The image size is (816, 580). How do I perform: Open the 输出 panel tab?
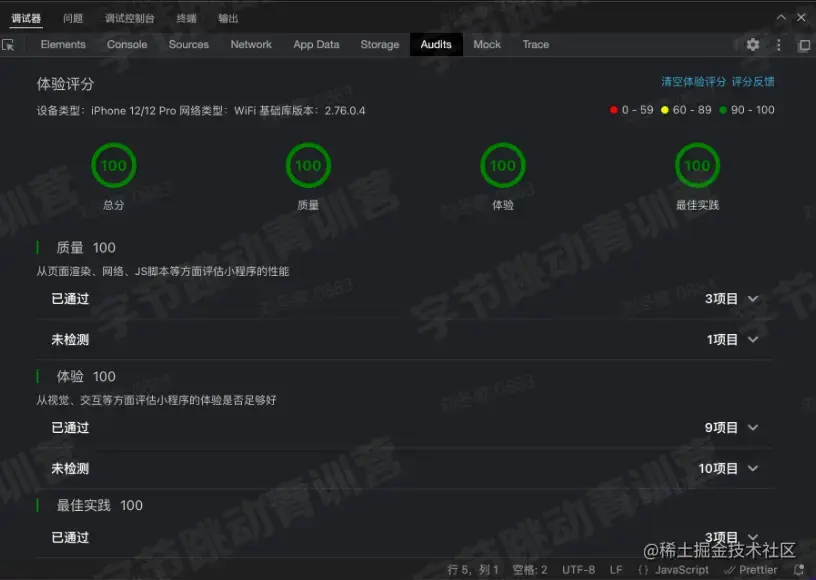[x=228, y=19]
